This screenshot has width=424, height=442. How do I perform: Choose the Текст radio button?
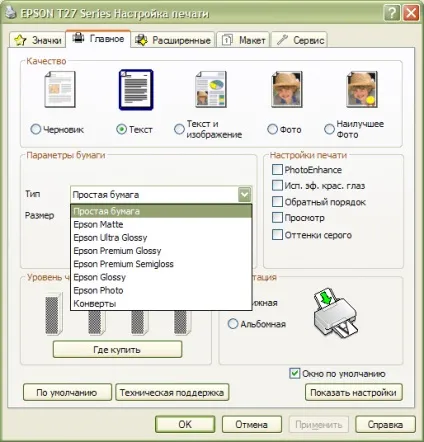pos(121,129)
